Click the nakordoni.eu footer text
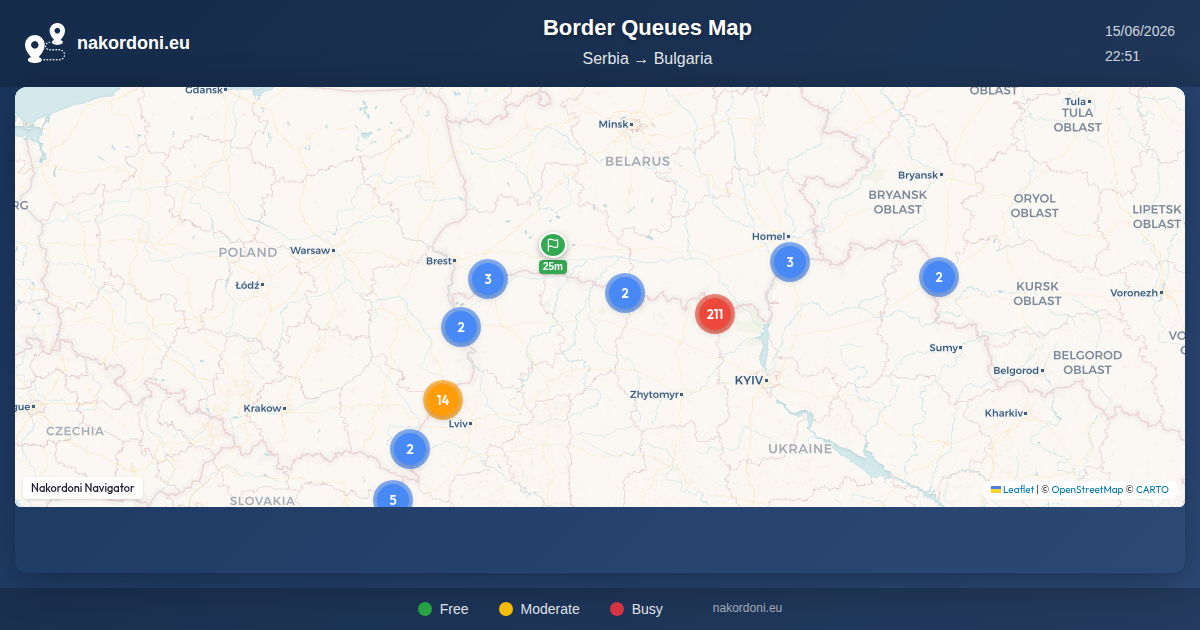 click(747, 608)
